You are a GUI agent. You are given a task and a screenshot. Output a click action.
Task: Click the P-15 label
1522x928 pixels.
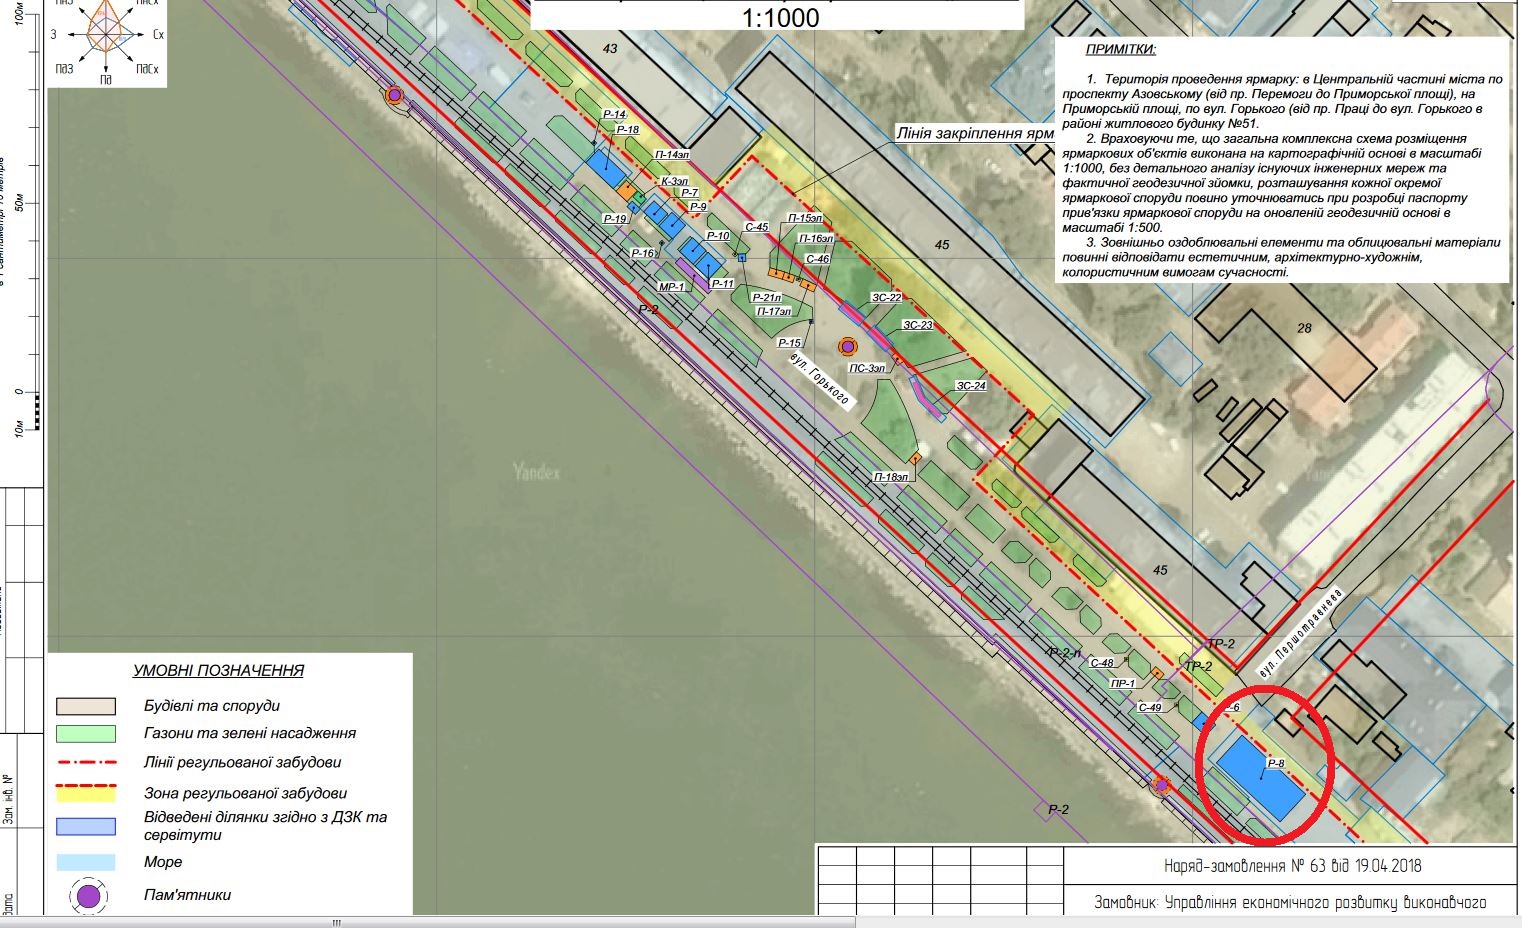pos(789,343)
